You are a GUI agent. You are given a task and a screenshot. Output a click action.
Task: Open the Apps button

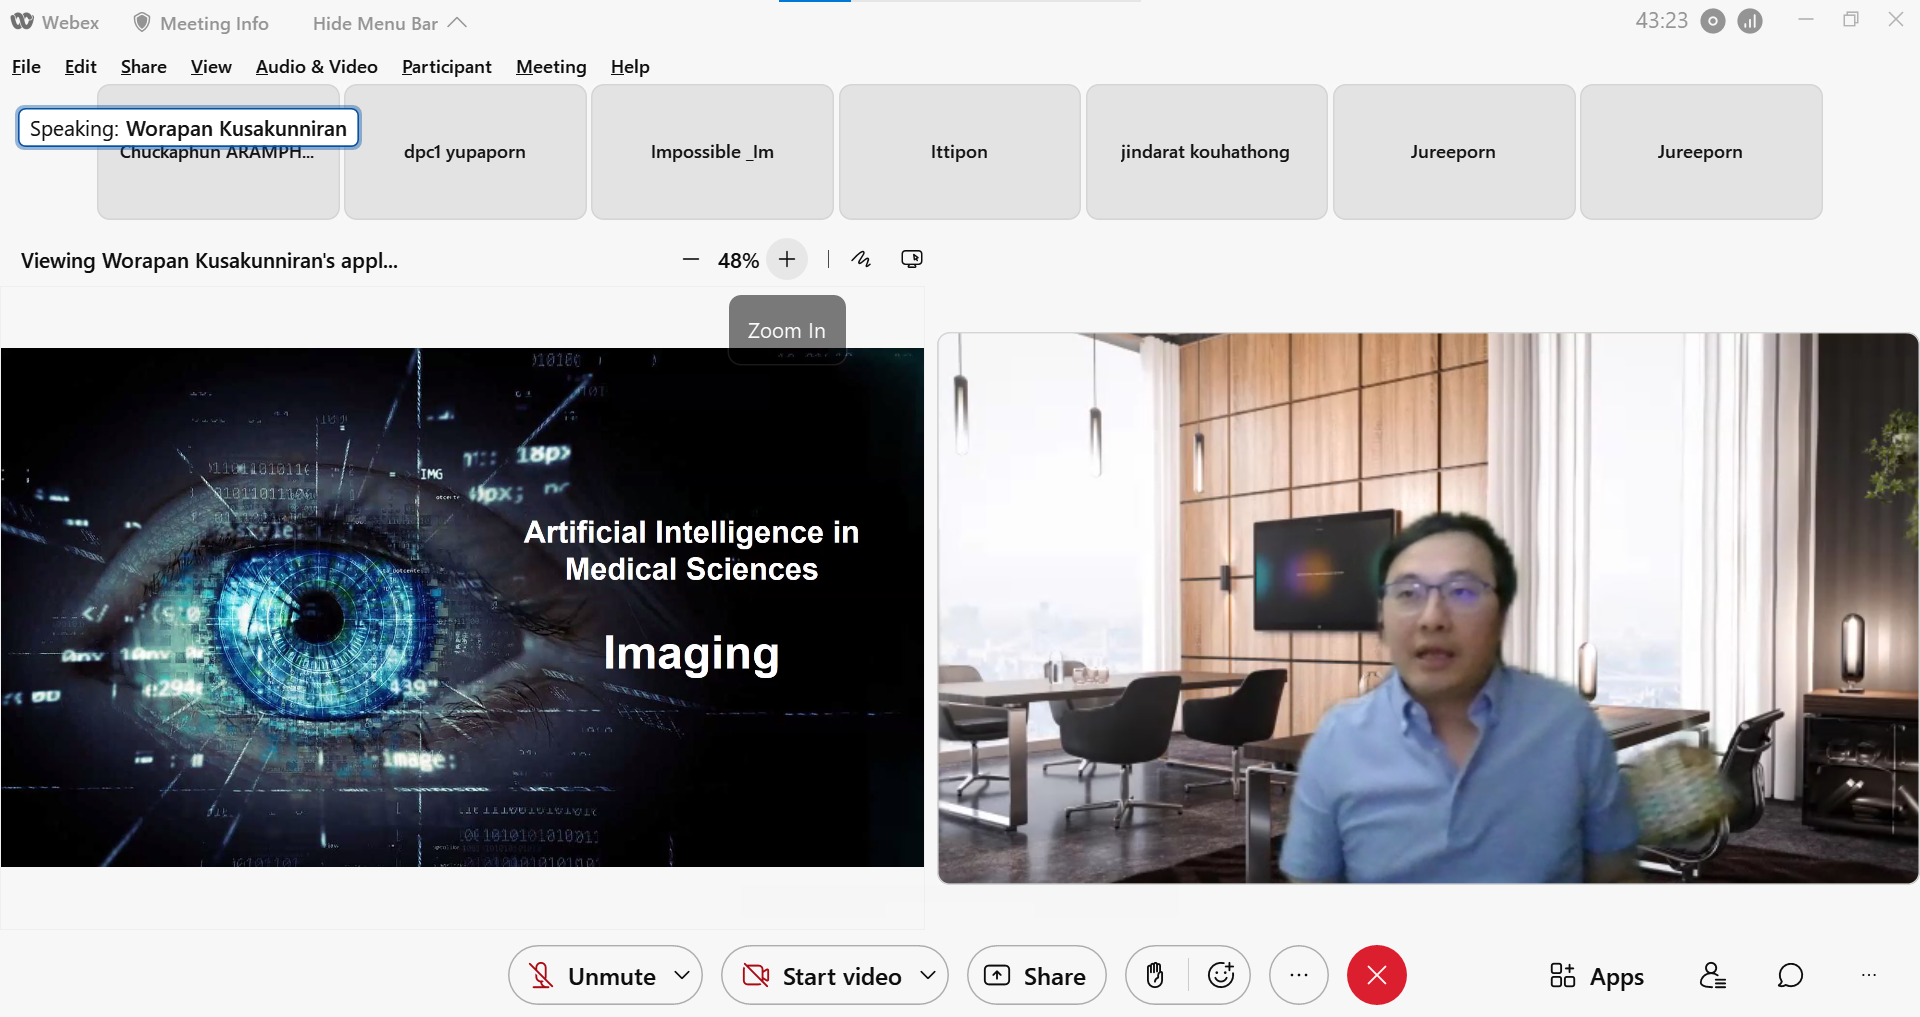coord(1597,975)
